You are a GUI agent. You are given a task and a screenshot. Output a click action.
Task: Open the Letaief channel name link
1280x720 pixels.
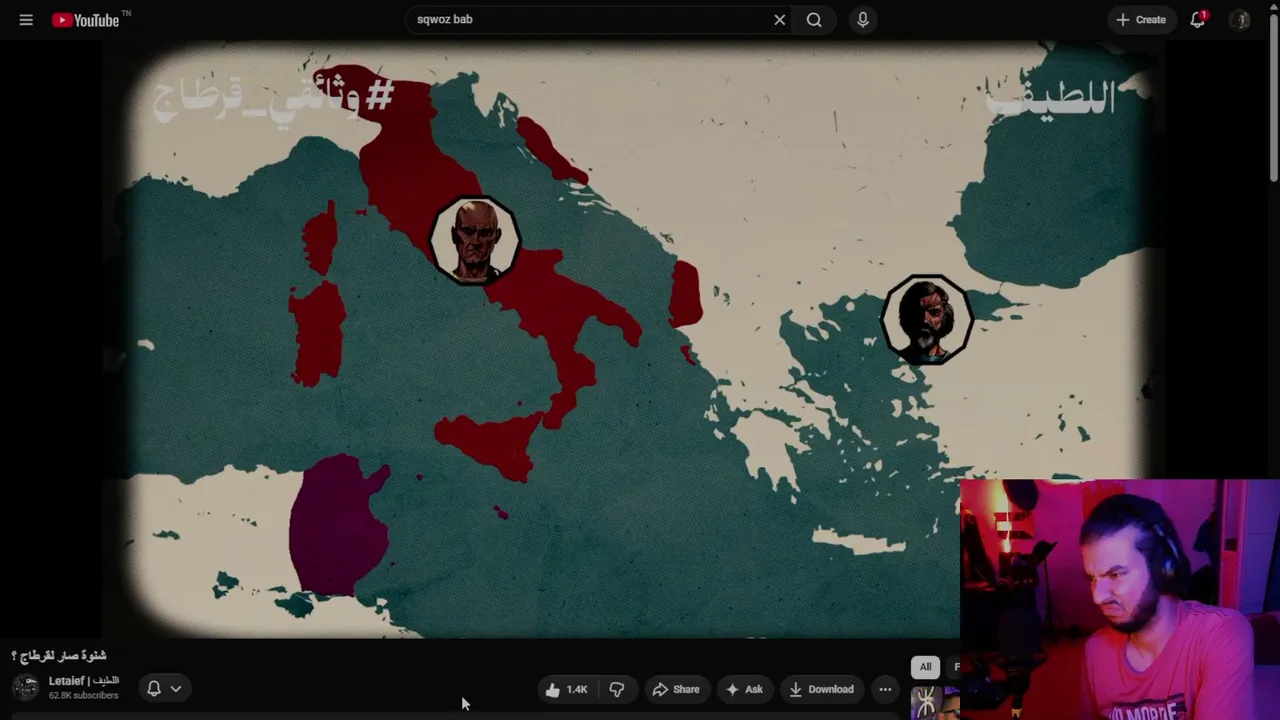click(x=84, y=681)
